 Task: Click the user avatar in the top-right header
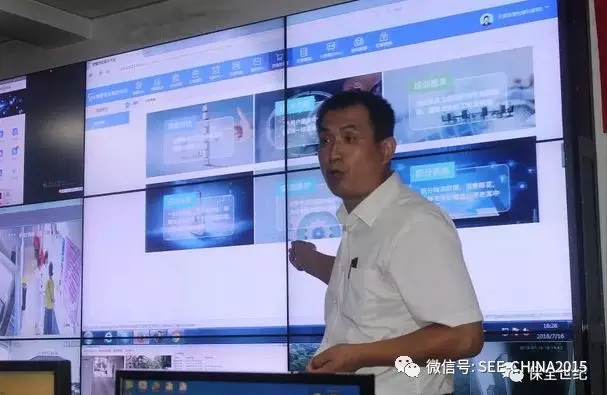coord(486,19)
